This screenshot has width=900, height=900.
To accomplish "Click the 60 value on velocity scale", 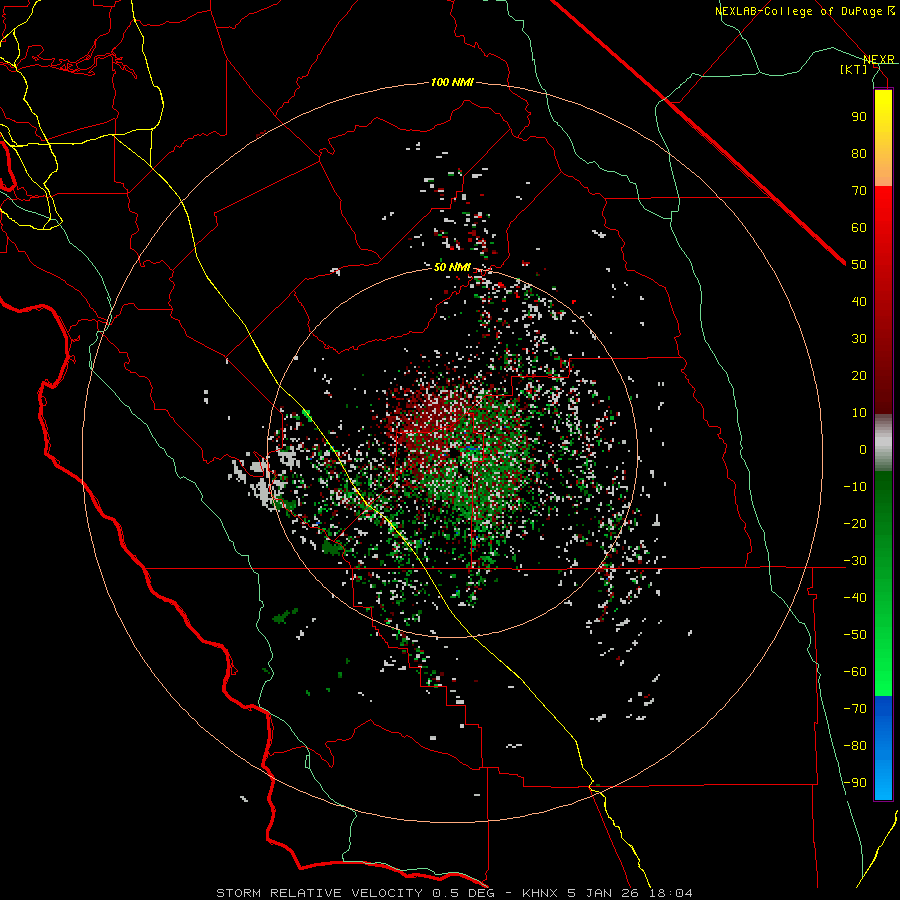I will pyautogui.click(x=859, y=228).
